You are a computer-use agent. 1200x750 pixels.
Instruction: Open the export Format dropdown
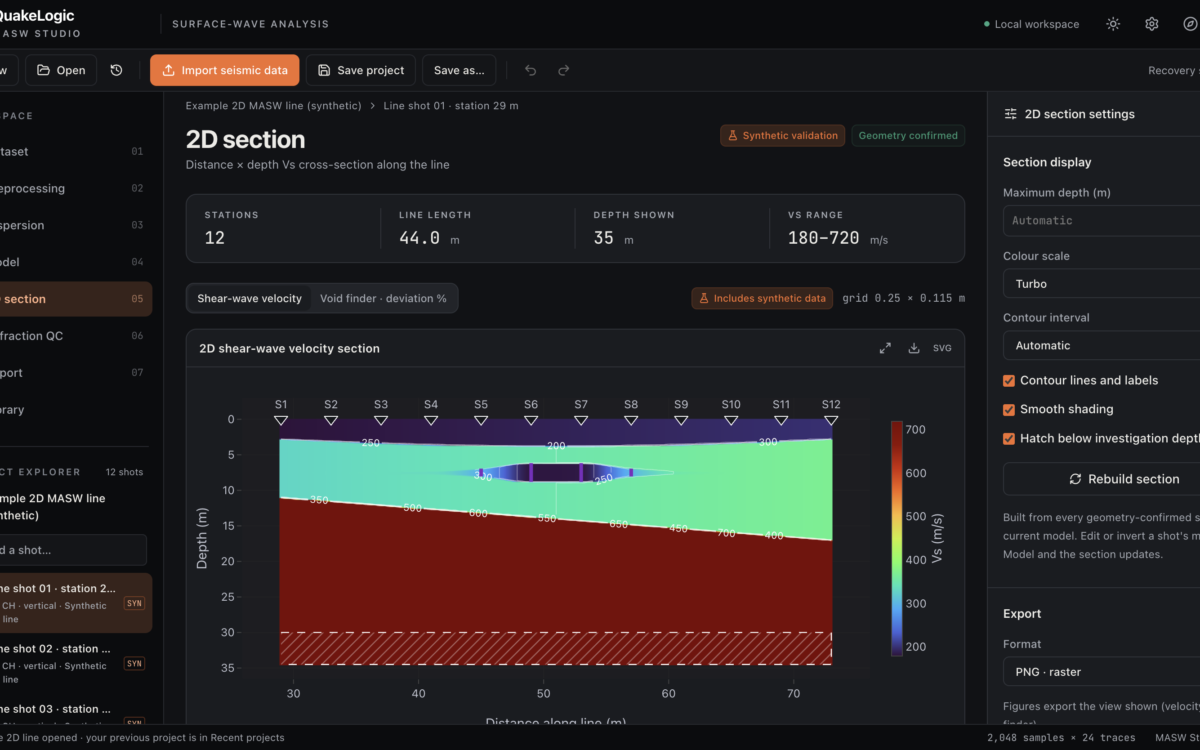coord(1101,672)
